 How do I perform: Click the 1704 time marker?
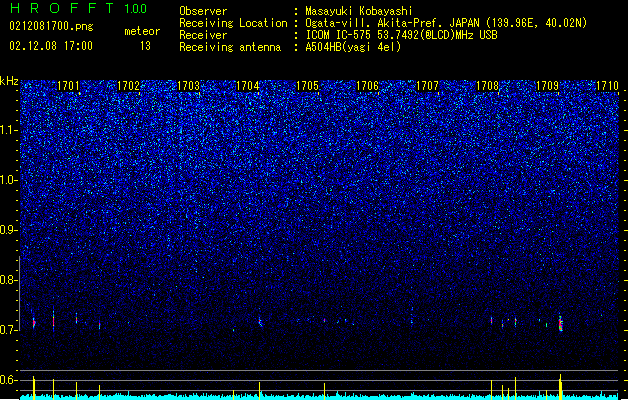(248, 86)
